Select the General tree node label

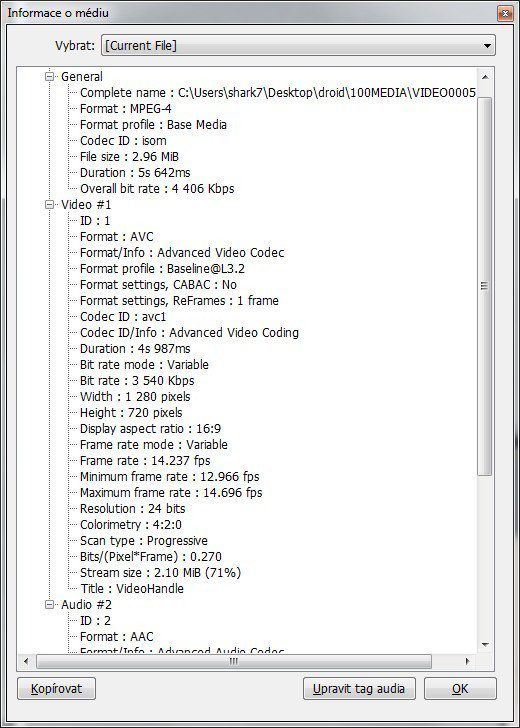pos(82,77)
